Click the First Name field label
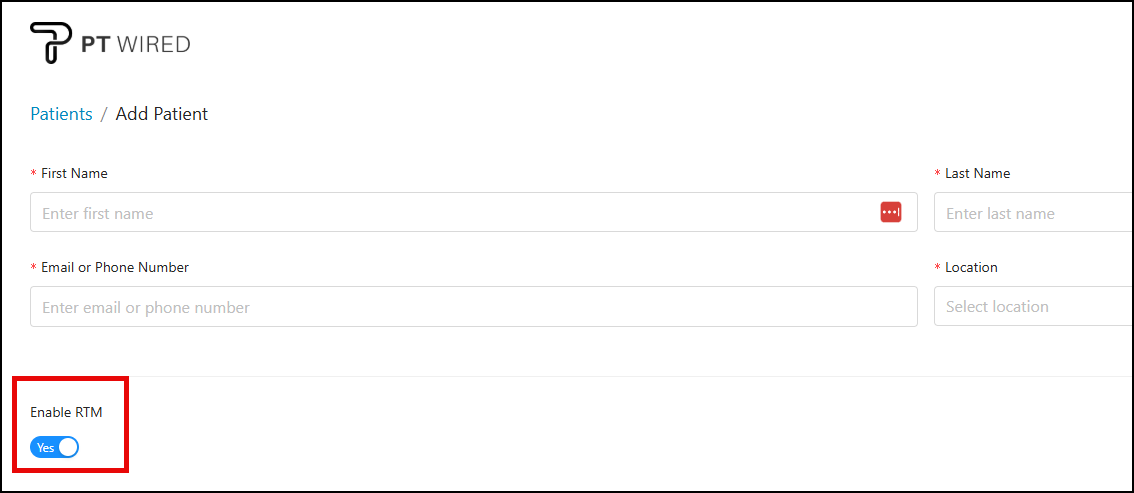The height and width of the screenshot is (493, 1134). pyautogui.click(x=74, y=173)
